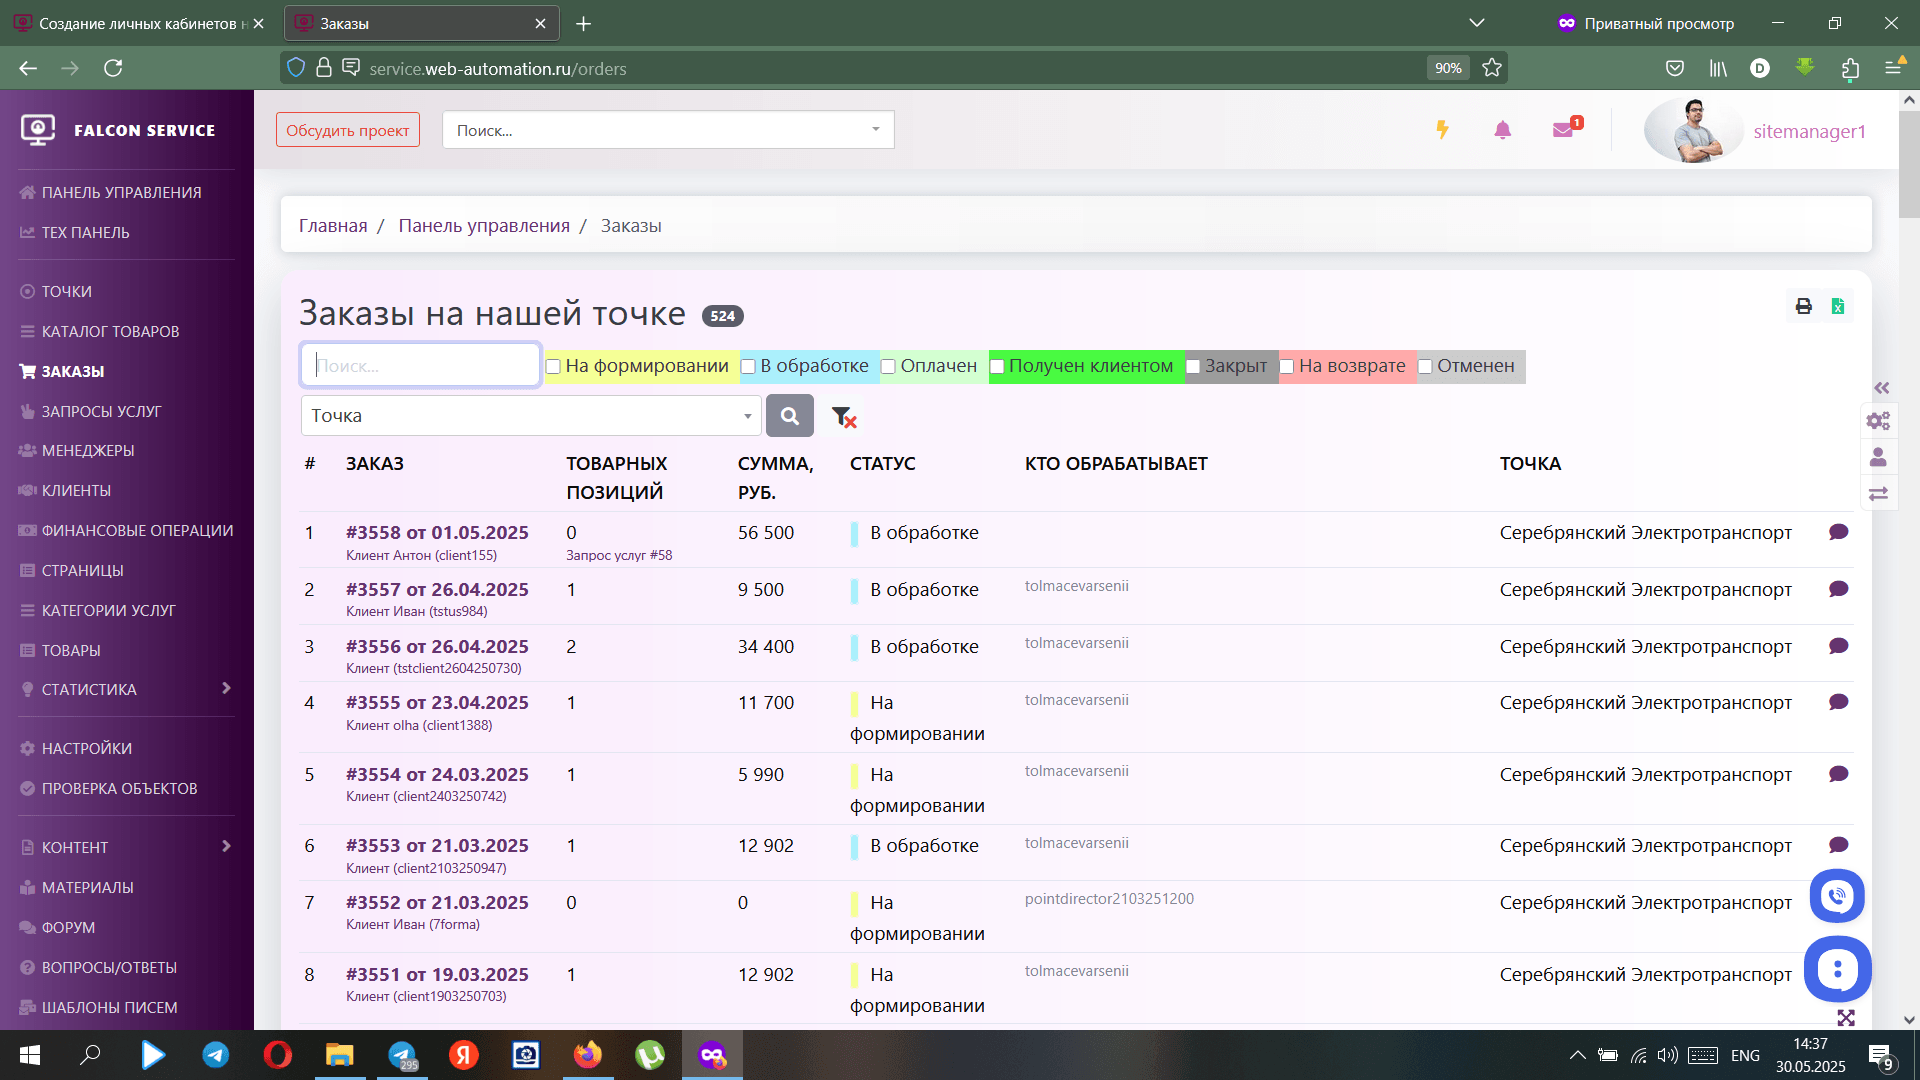Toggle the 'Получен клиентом' filter checkbox
Image resolution: width=1920 pixels, height=1080 pixels.
tap(997, 367)
